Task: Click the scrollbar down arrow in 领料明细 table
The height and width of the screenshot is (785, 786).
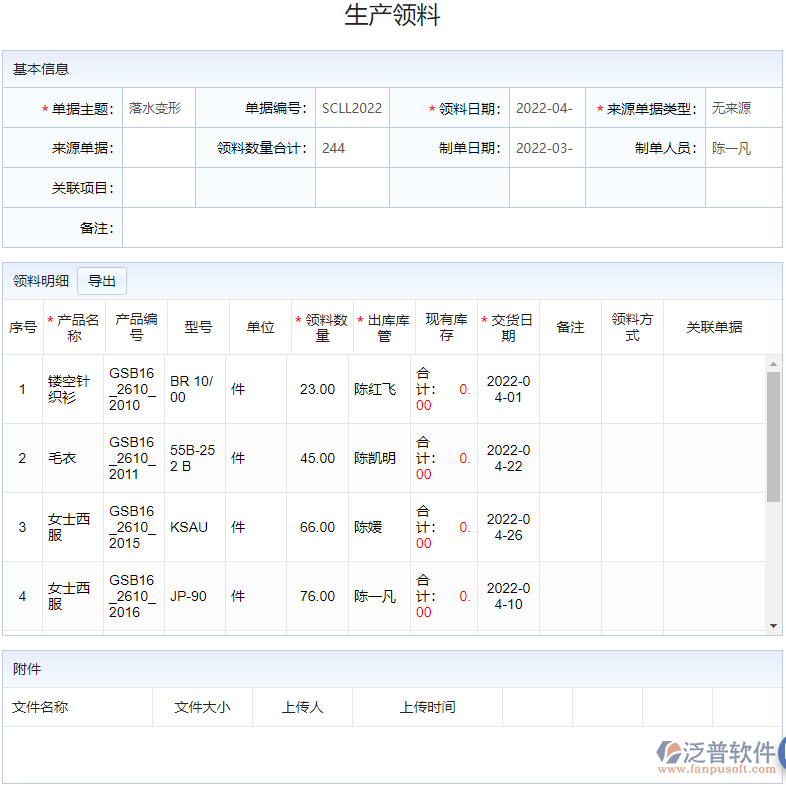Action: pyautogui.click(x=773, y=626)
